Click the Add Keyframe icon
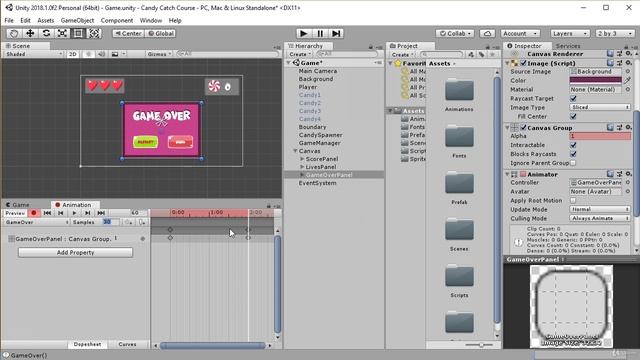The image size is (640, 360). pyautogui.click(x=128, y=222)
